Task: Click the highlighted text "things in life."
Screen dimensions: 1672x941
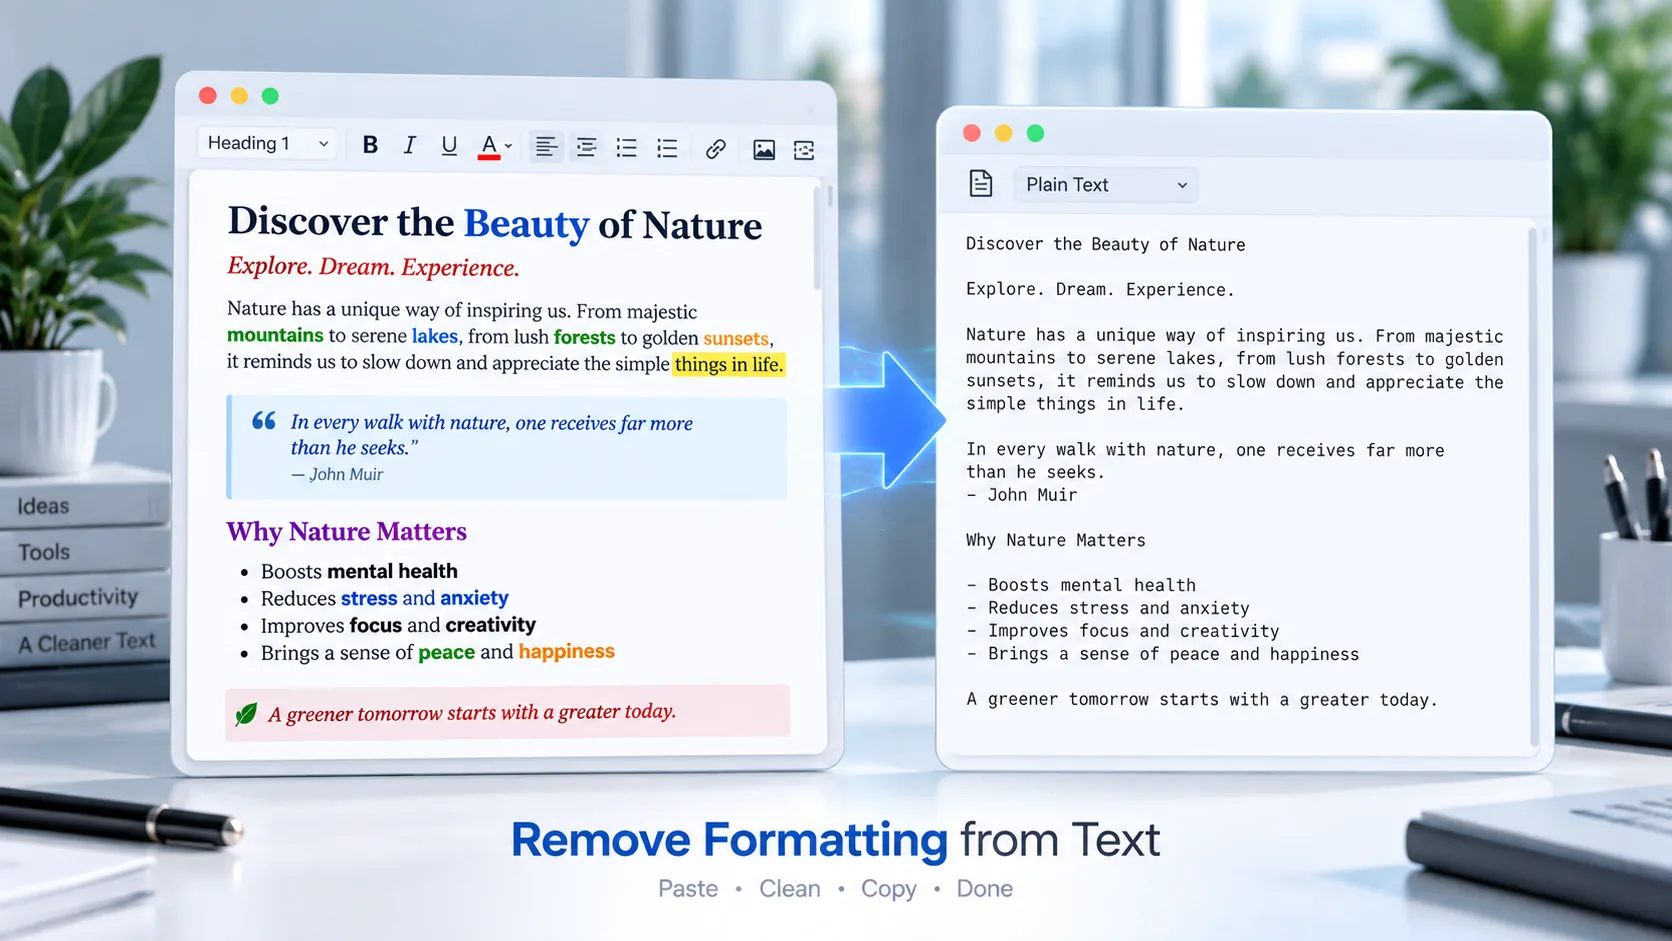Action: [729, 364]
